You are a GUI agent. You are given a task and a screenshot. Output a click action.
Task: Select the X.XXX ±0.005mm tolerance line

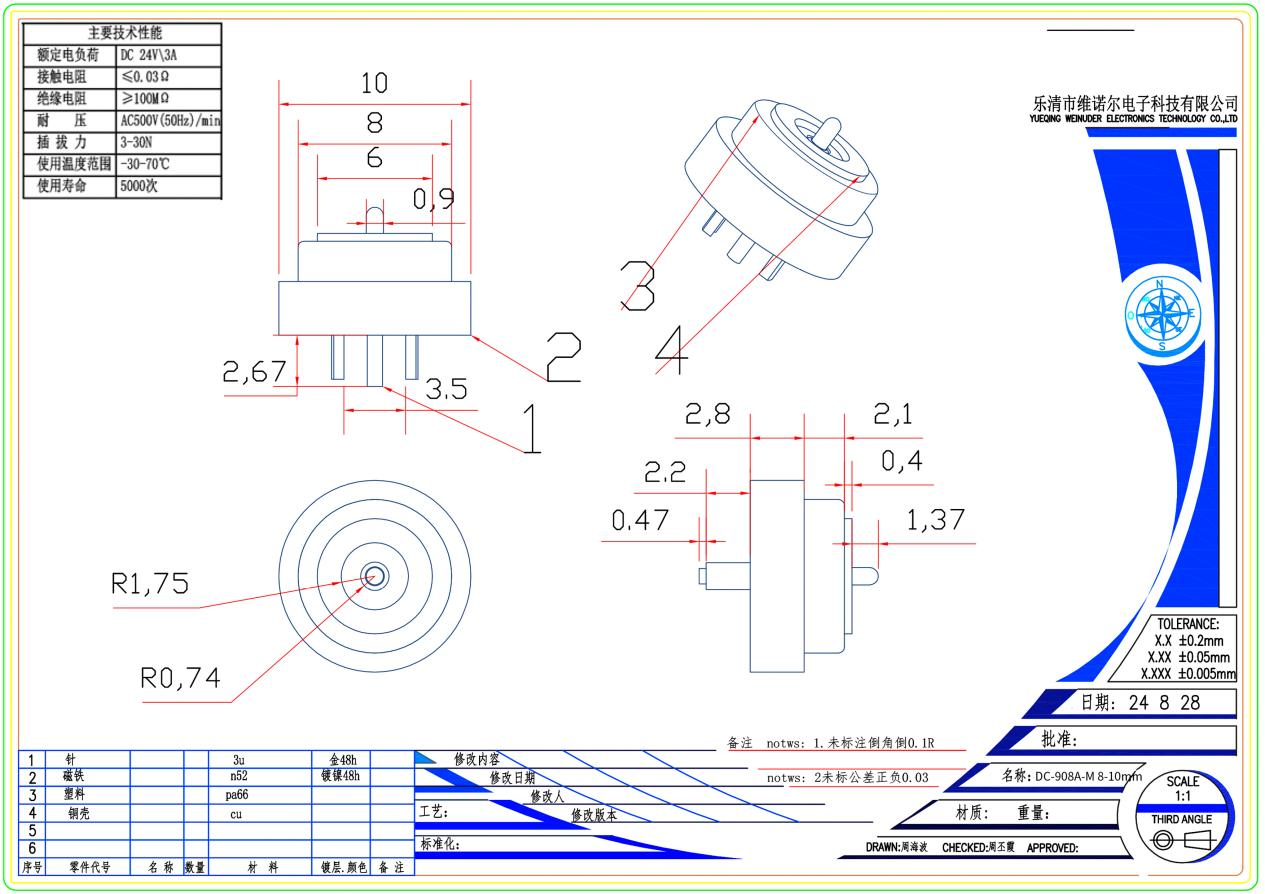click(1188, 673)
